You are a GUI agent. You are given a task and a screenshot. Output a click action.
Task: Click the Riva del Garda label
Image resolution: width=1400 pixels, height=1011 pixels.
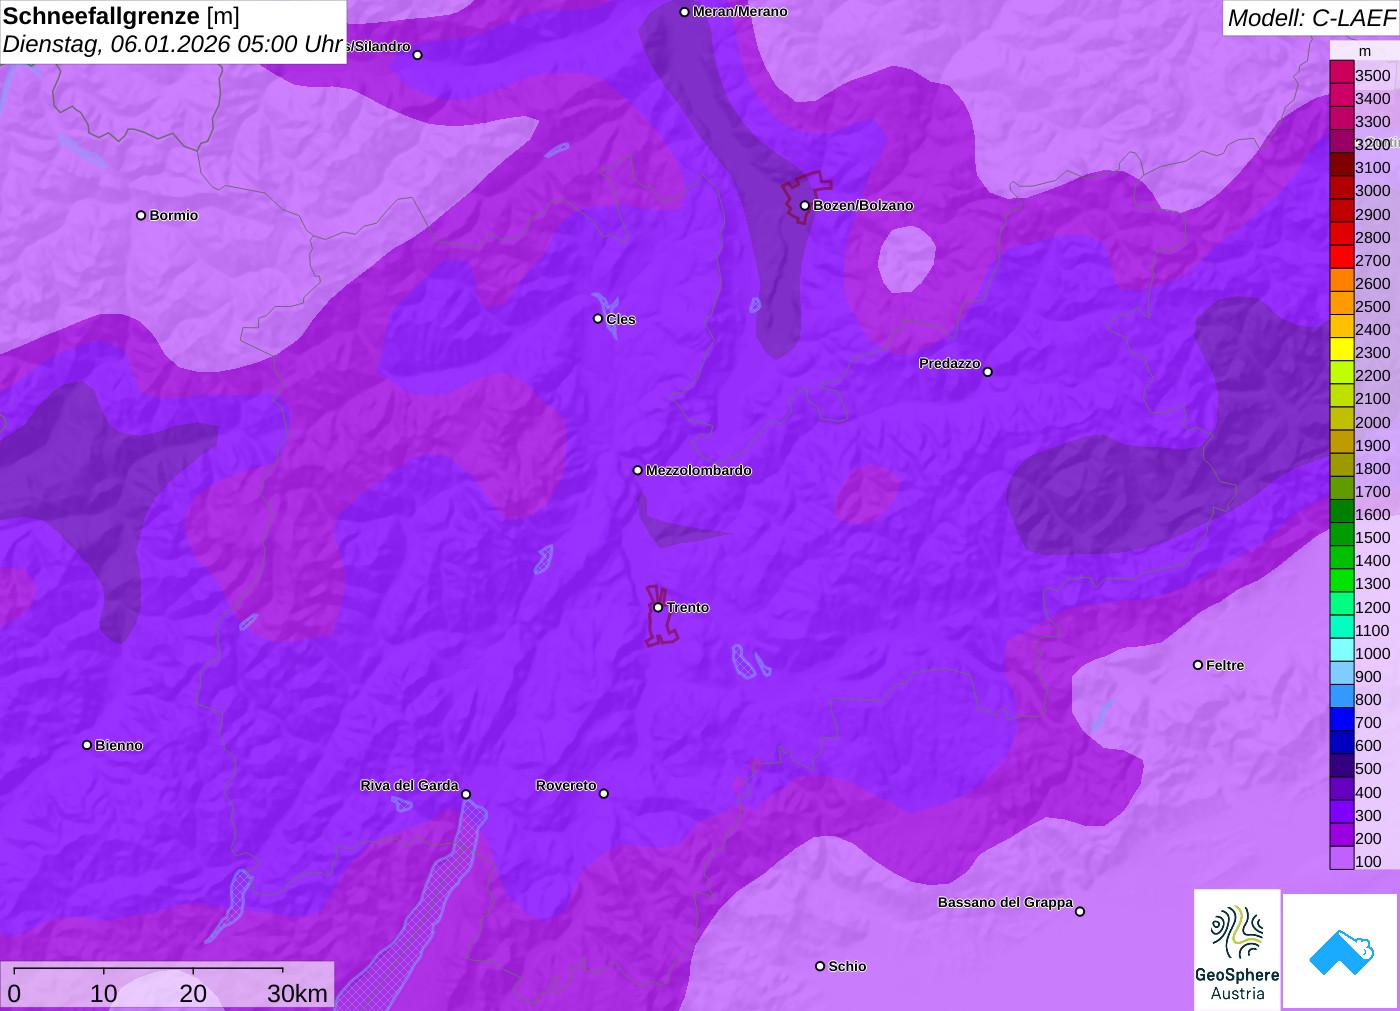pos(409,785)
